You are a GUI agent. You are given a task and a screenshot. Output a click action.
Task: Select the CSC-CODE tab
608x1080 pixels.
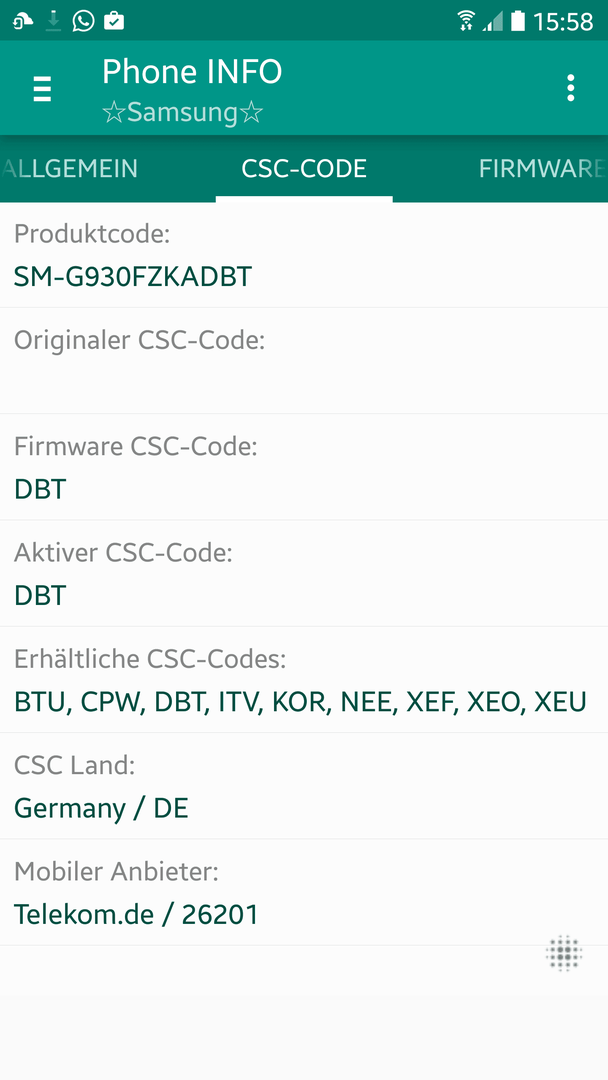point(304,169)
